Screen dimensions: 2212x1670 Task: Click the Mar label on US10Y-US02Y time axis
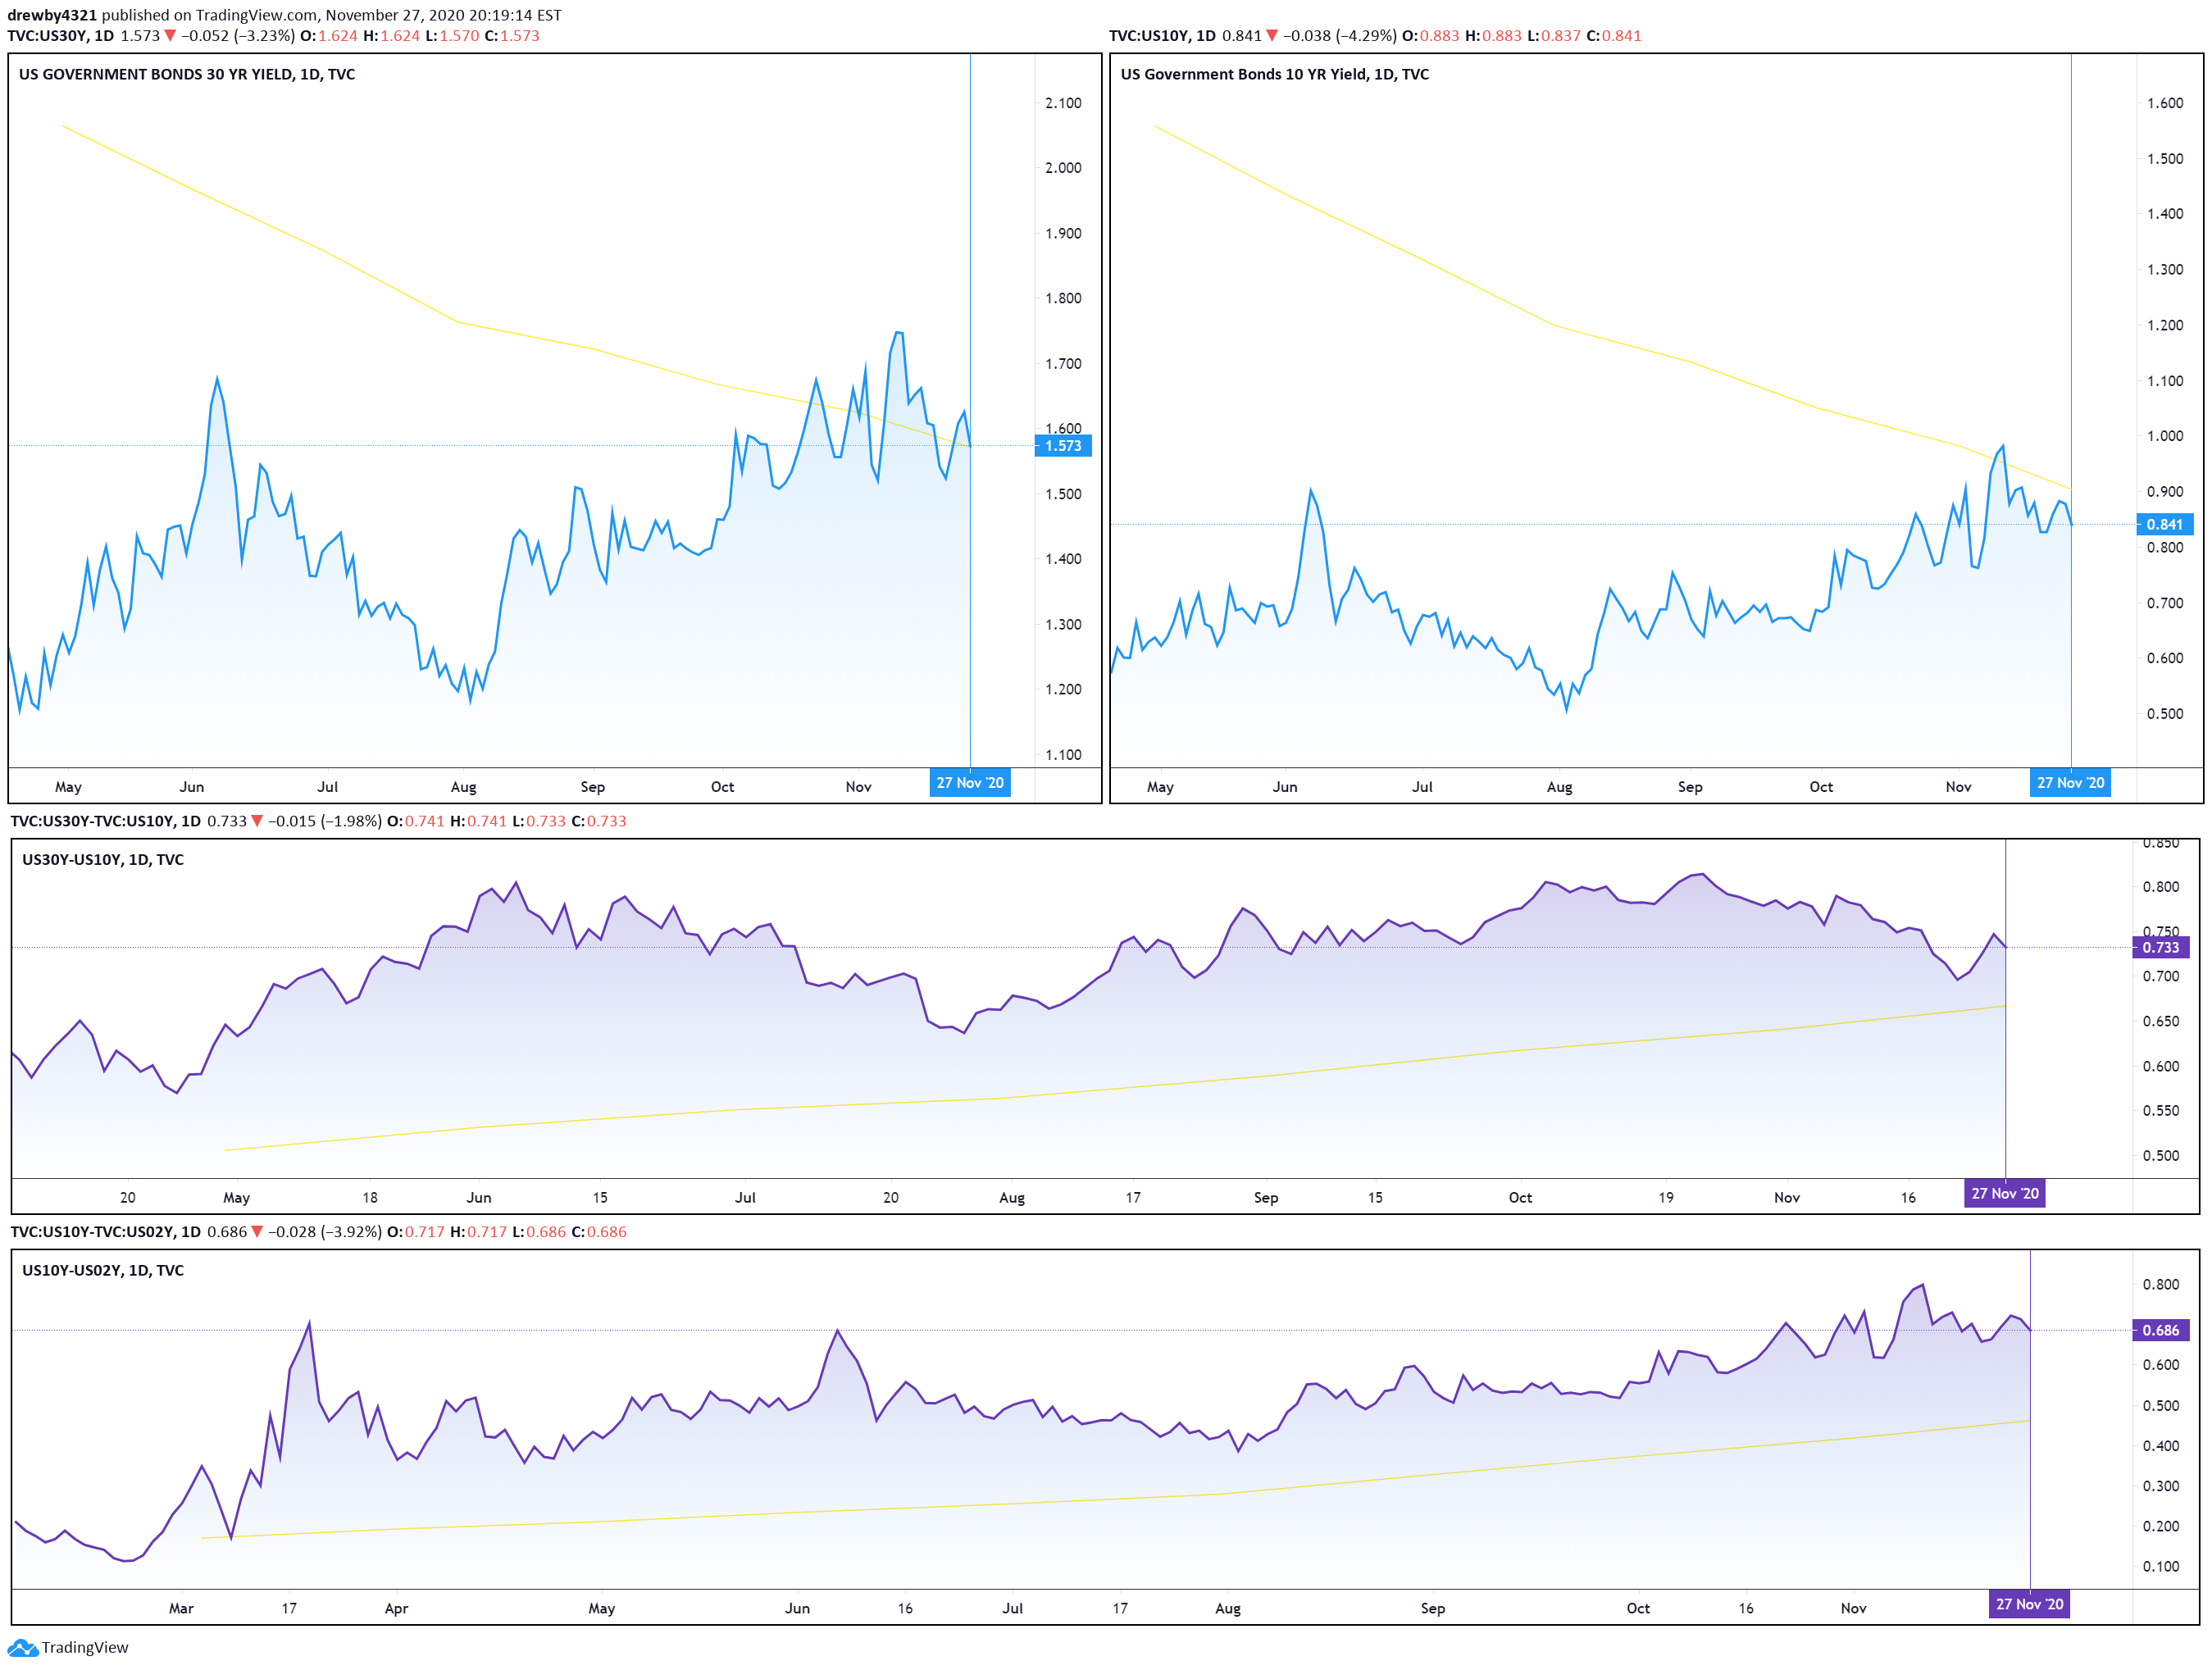click(181, 1608)
